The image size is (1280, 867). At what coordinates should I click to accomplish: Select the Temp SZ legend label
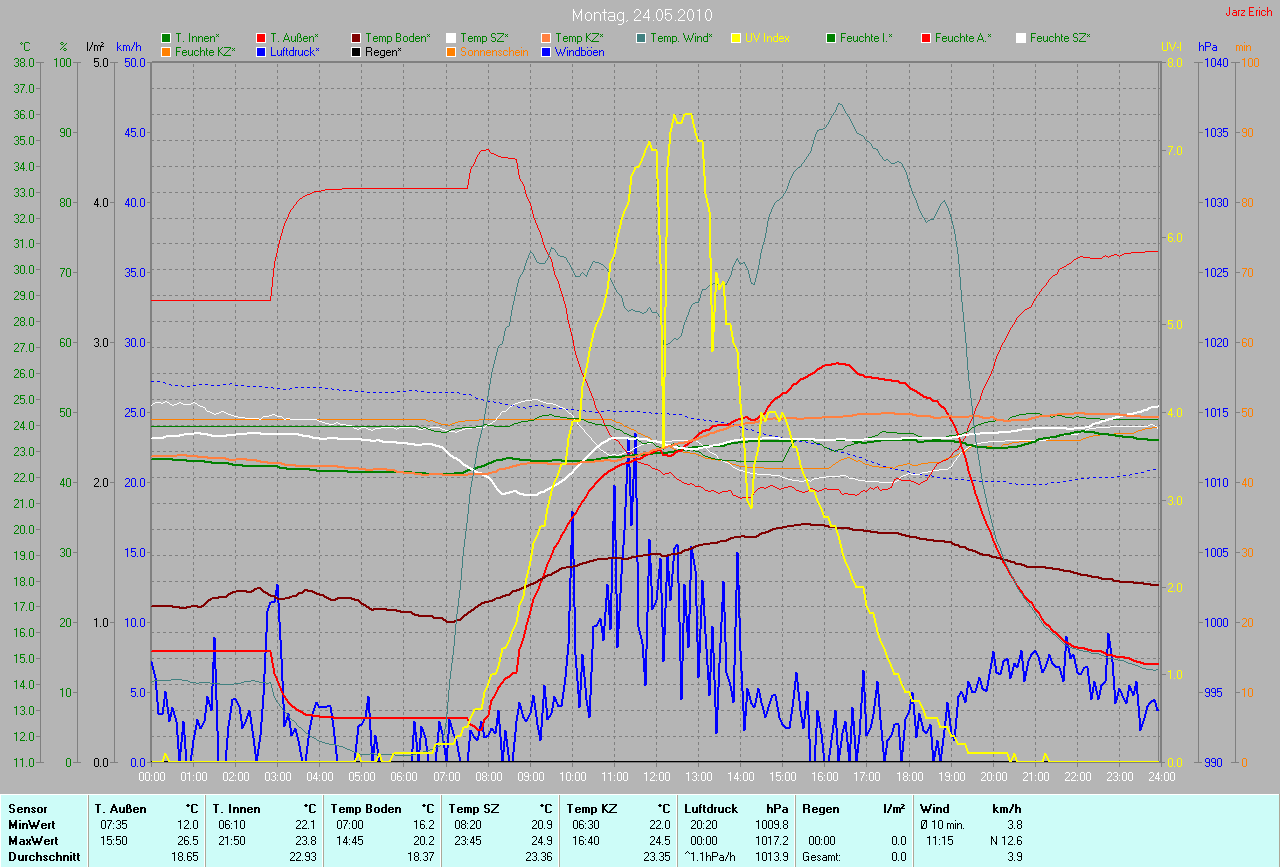click(482, 38)
